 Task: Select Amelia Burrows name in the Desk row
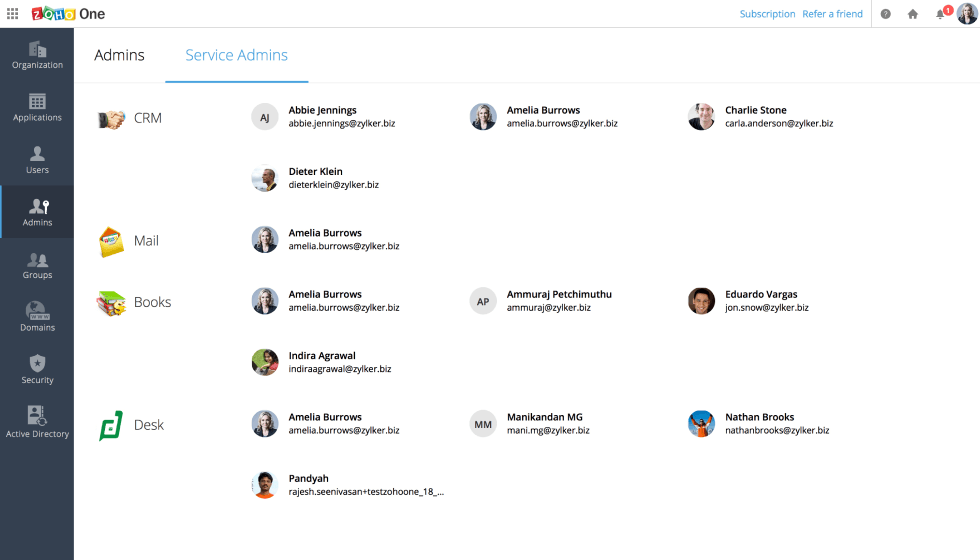click(325, 417)
